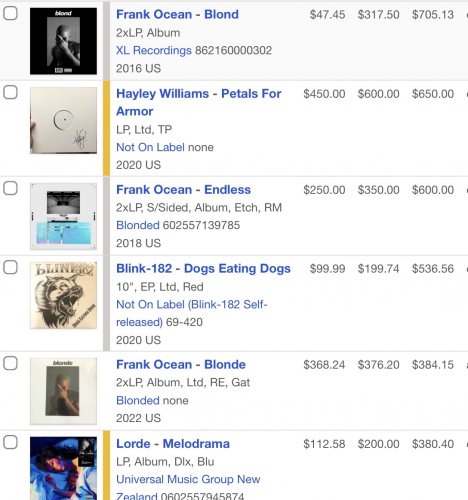Check the box for Frank Ocean Blond
Image resolution: width=468 pixels, height=500 pixels.
10,13
